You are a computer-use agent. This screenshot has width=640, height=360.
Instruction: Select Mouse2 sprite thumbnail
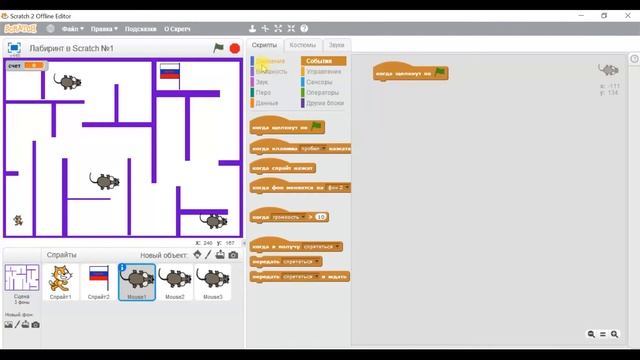(x=175, y=282)
